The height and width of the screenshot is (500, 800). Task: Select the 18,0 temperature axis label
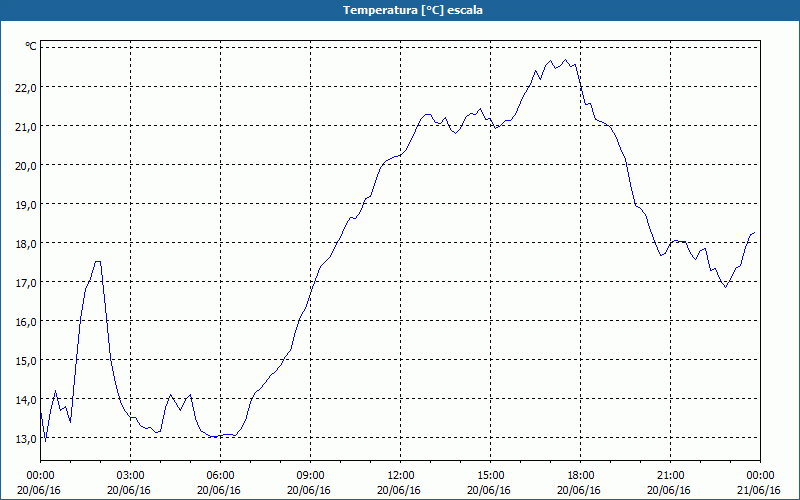click(x=26, y=243)
